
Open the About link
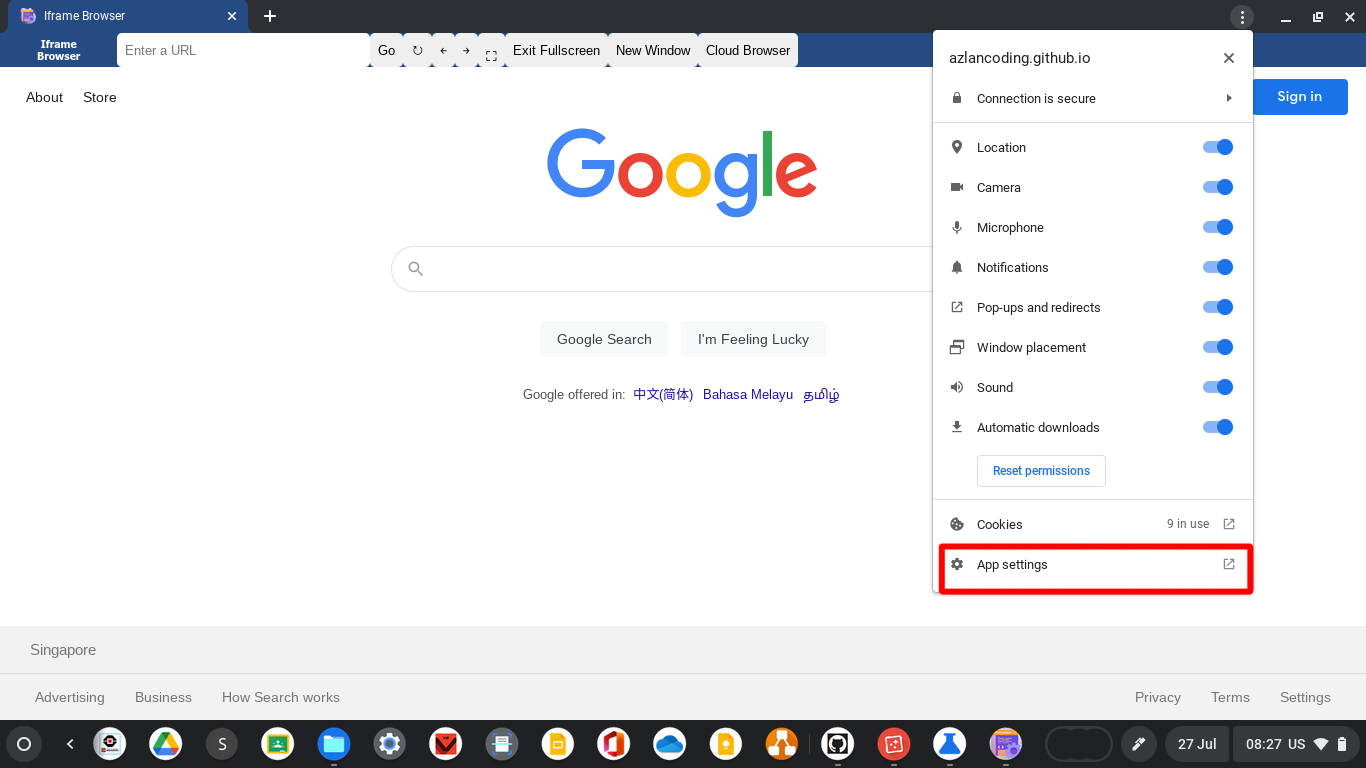click(x=44, y=97)
